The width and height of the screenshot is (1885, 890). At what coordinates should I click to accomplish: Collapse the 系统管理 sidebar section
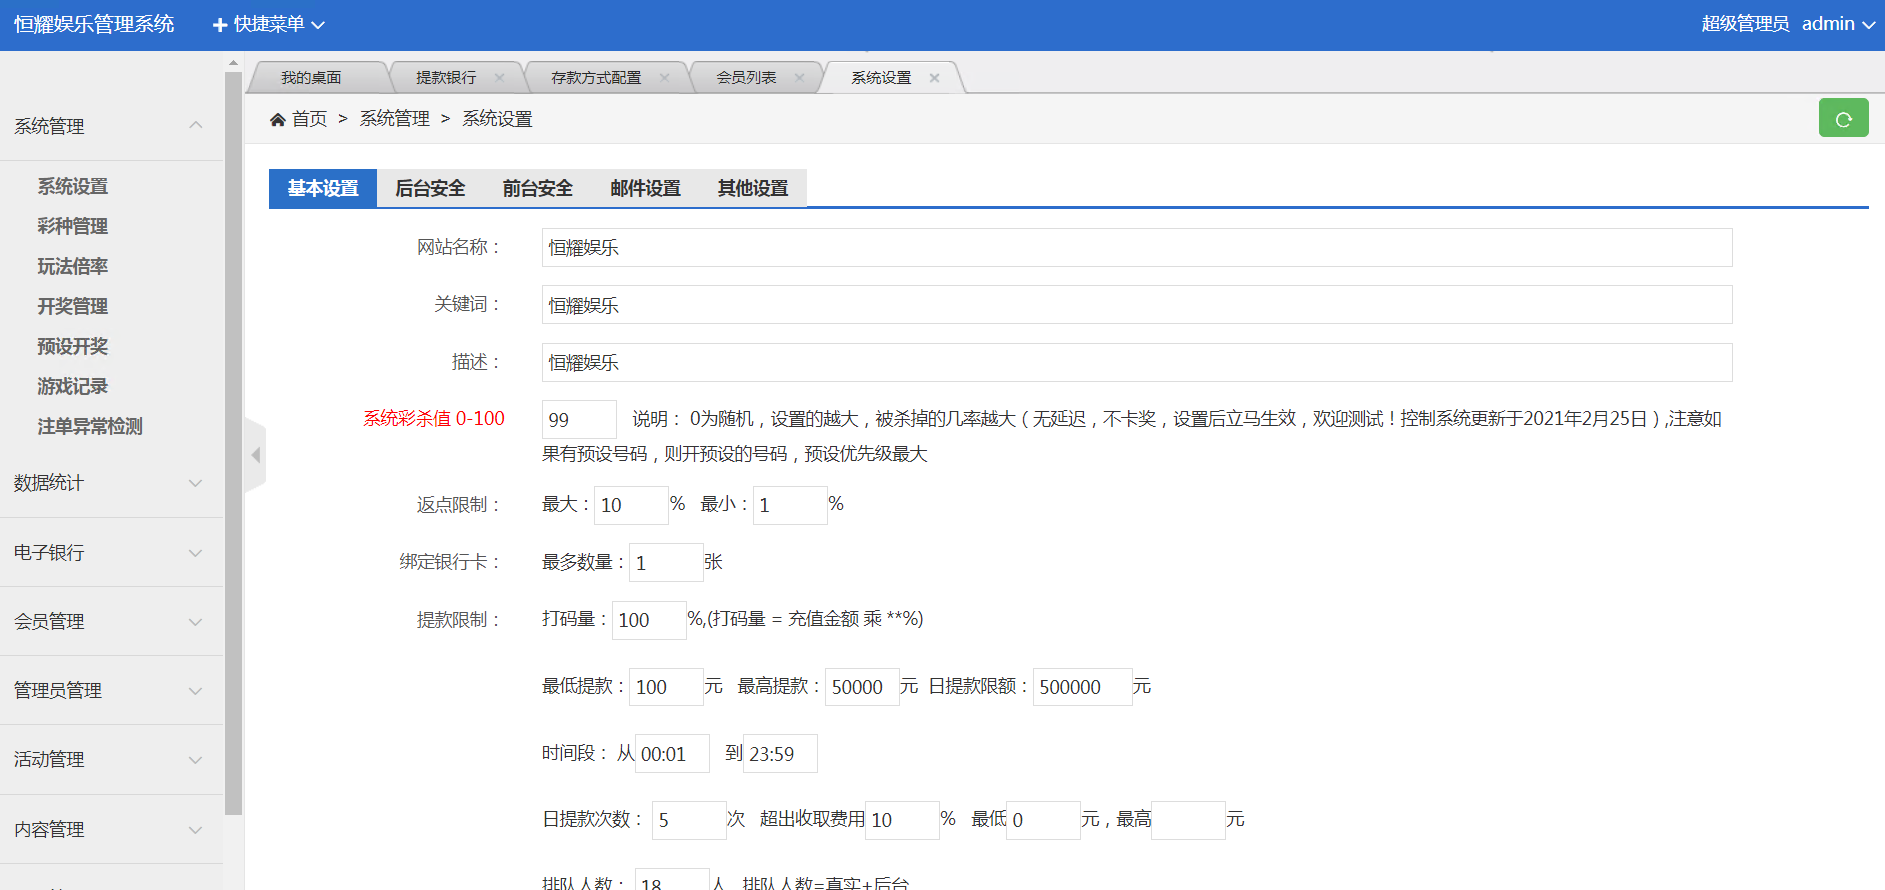pos(110,126)
